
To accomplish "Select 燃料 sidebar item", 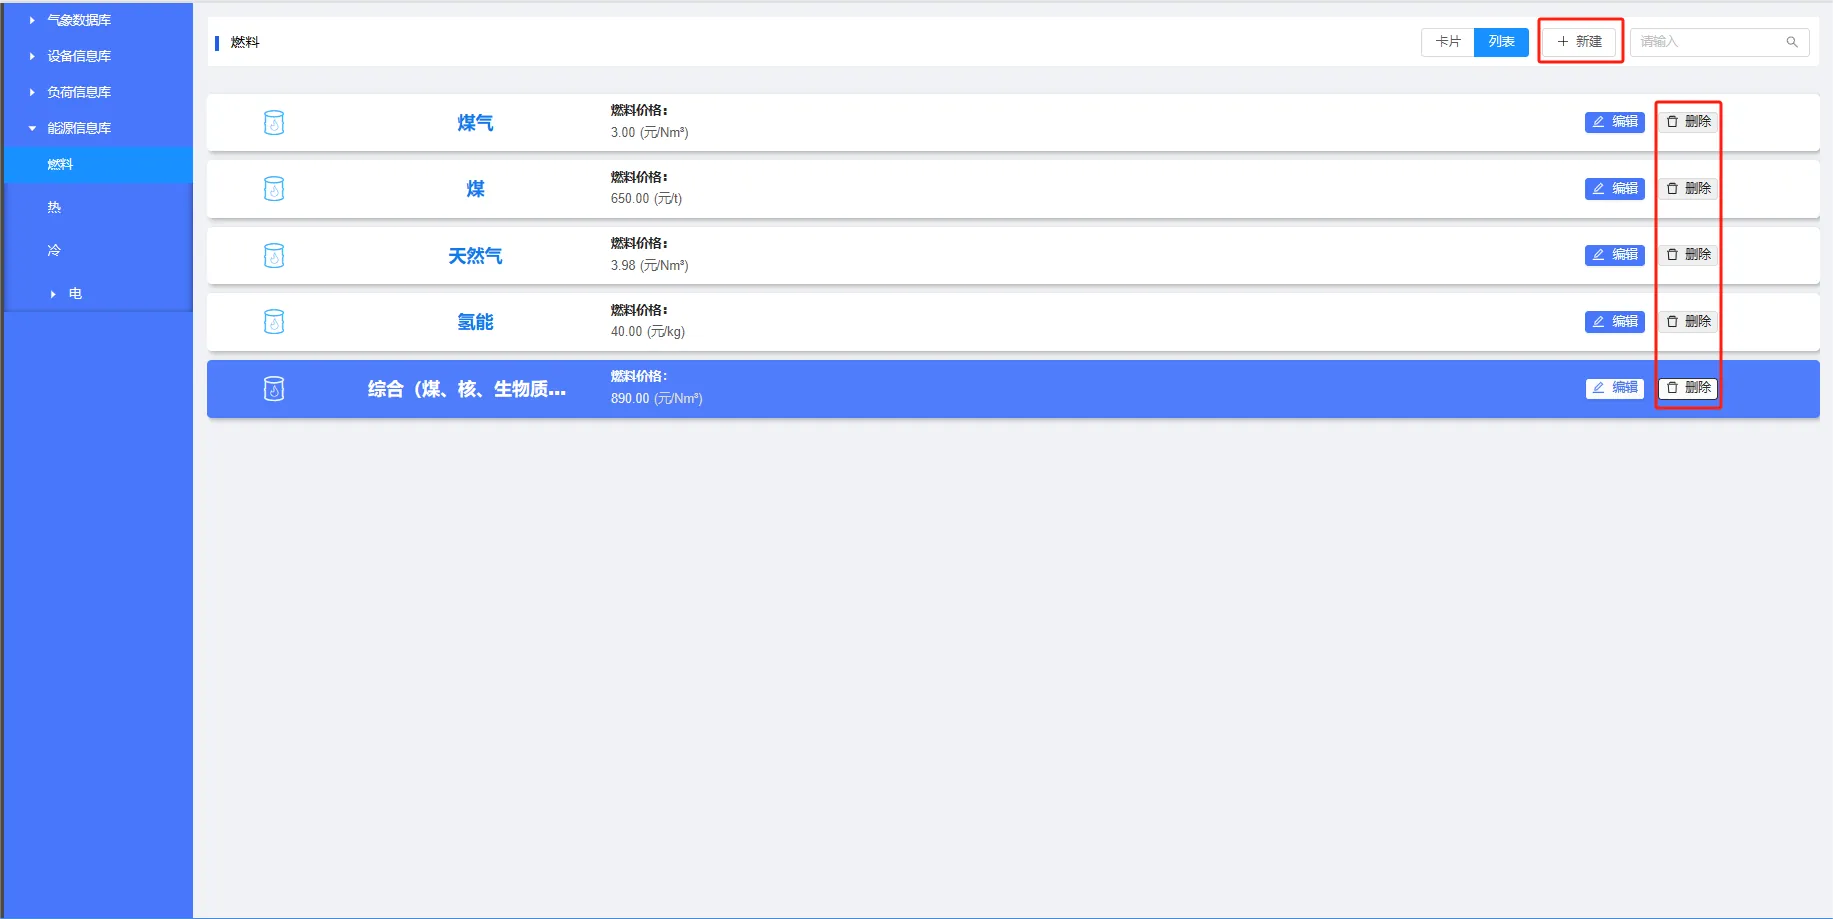I will tap(98, 165).
